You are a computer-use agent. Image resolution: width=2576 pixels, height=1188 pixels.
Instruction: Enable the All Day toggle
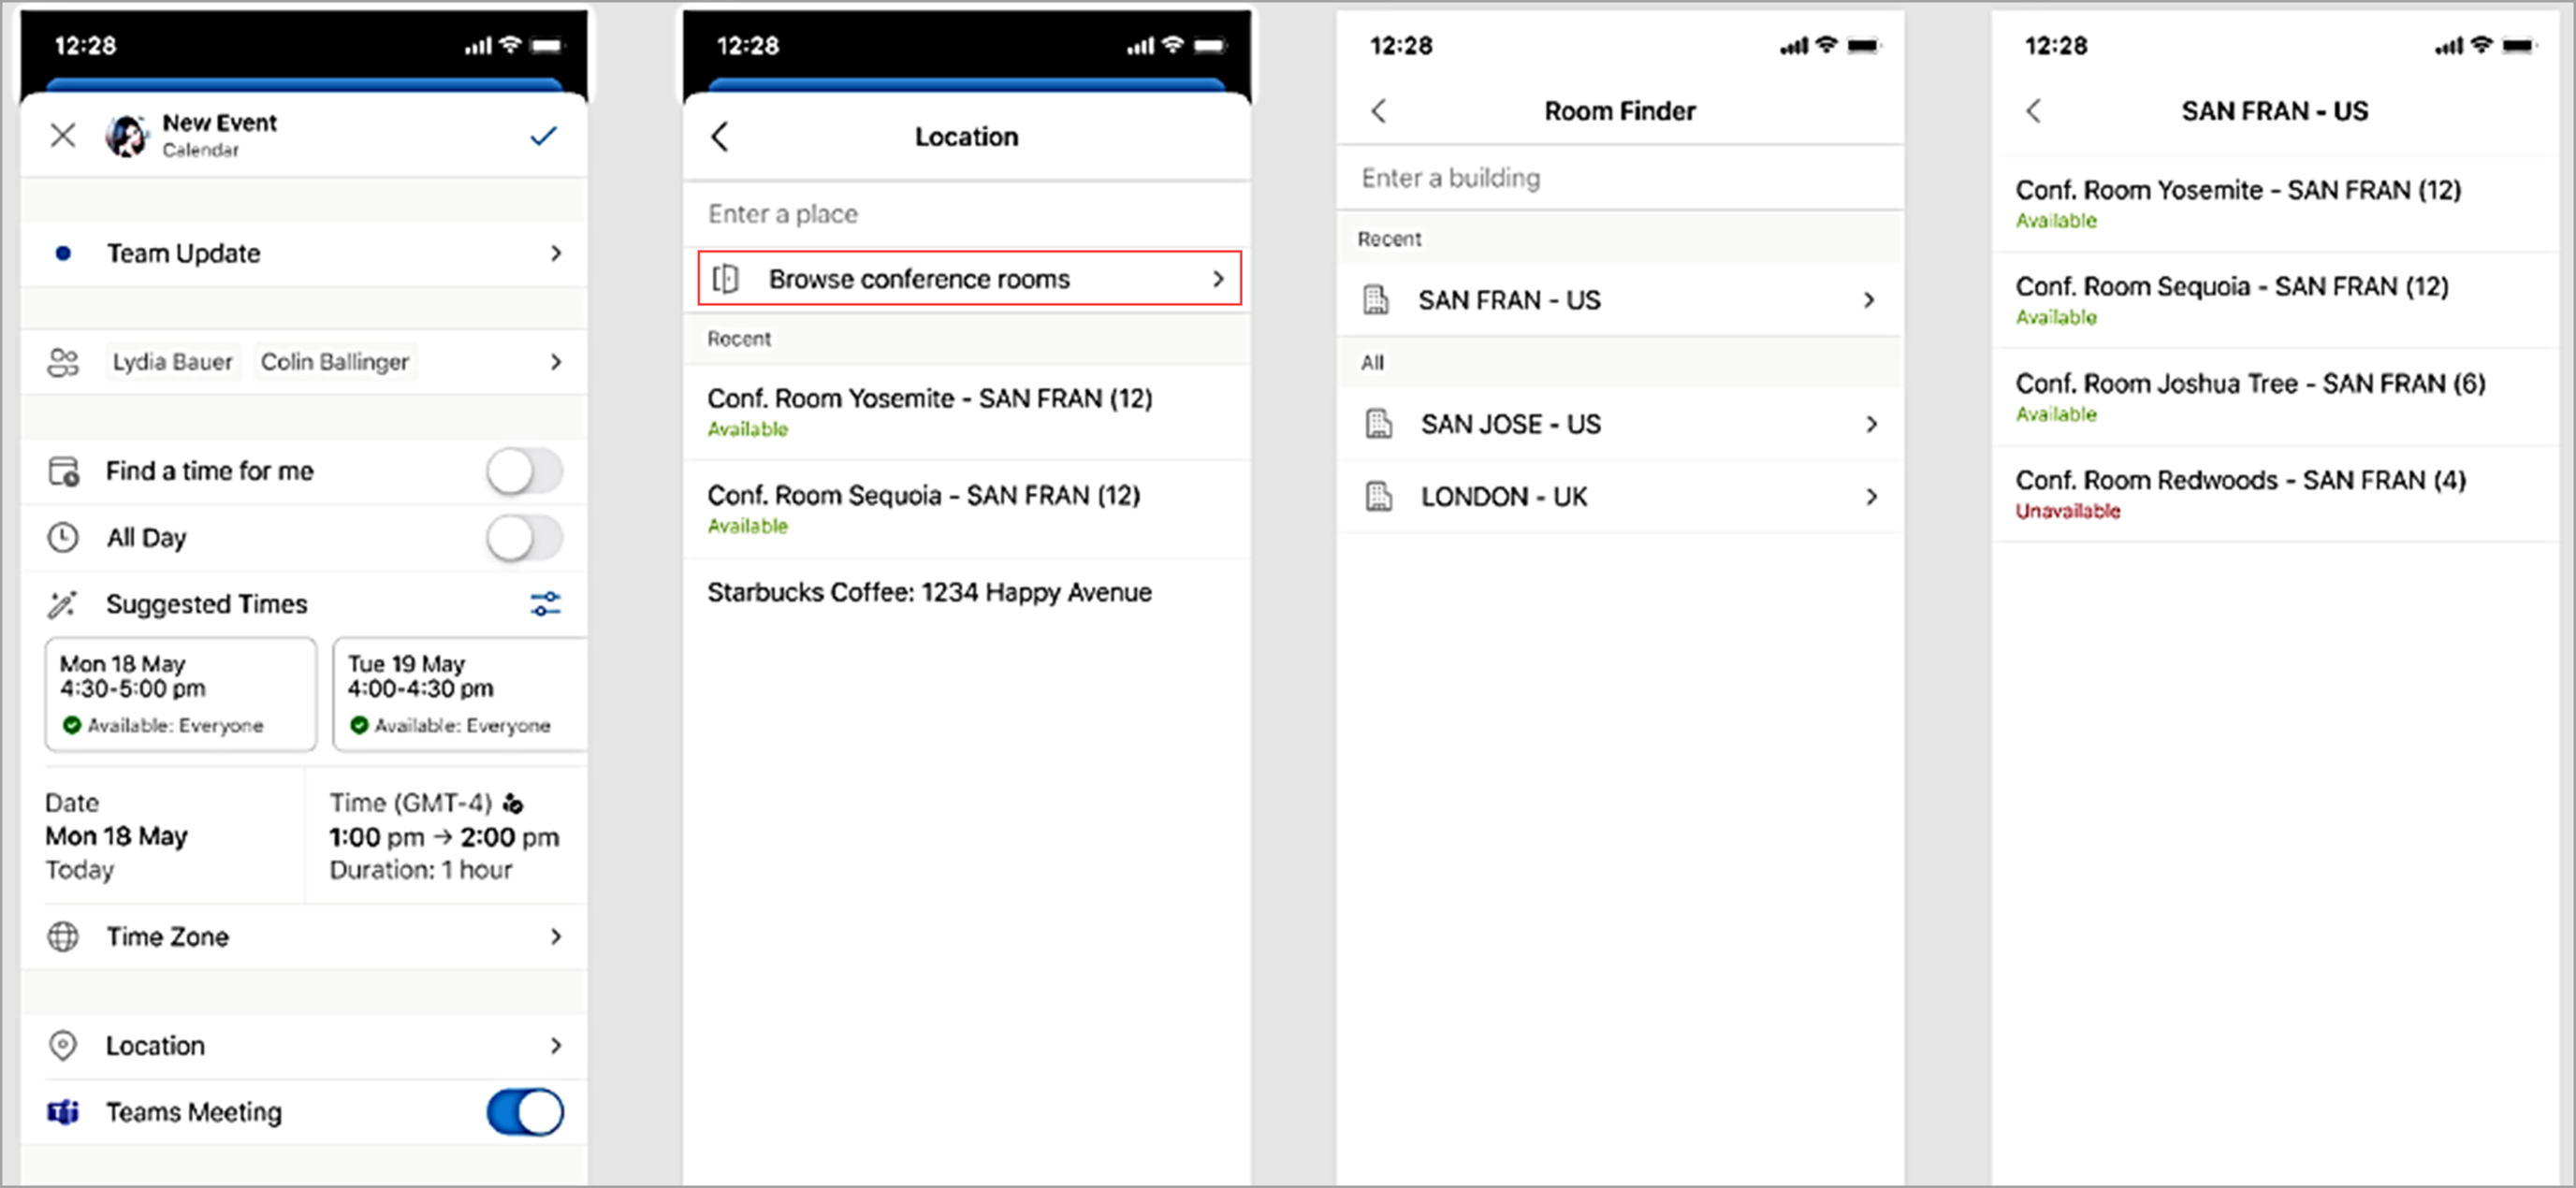pos(522,537)
